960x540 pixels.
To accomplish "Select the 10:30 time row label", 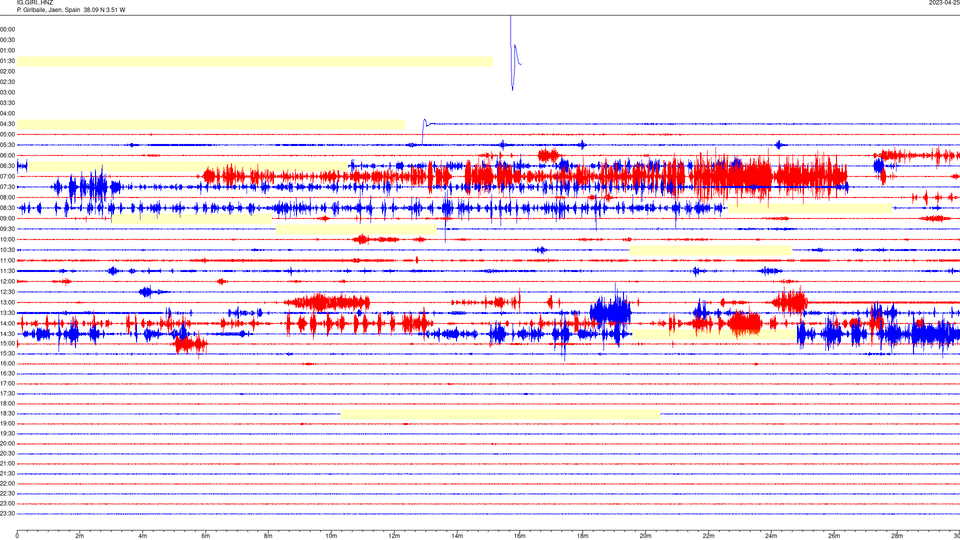I will 8,250.
